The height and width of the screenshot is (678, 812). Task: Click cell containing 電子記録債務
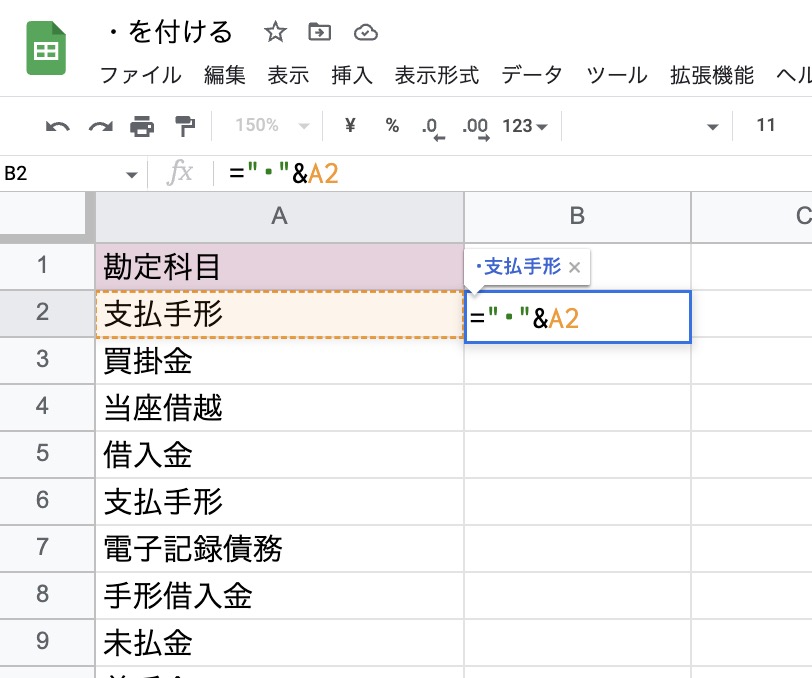(279, 548)
